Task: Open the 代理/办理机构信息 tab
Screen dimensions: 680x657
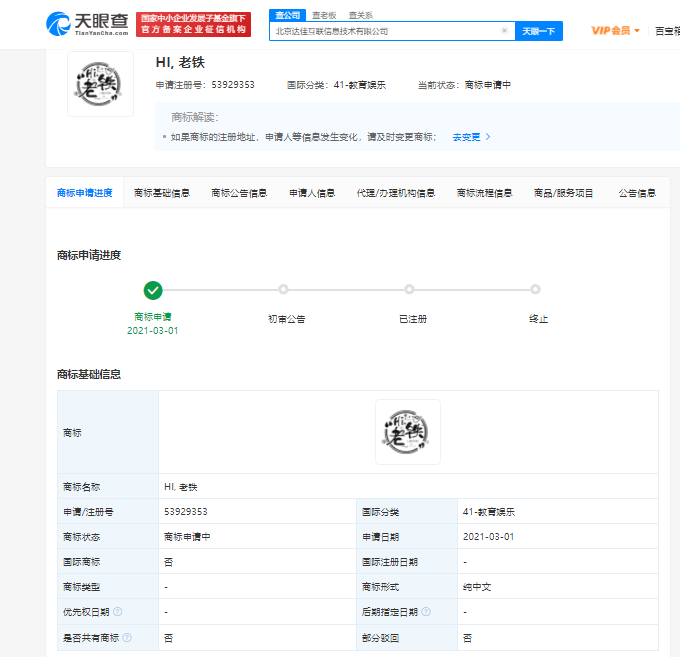Action: point(395,193)
